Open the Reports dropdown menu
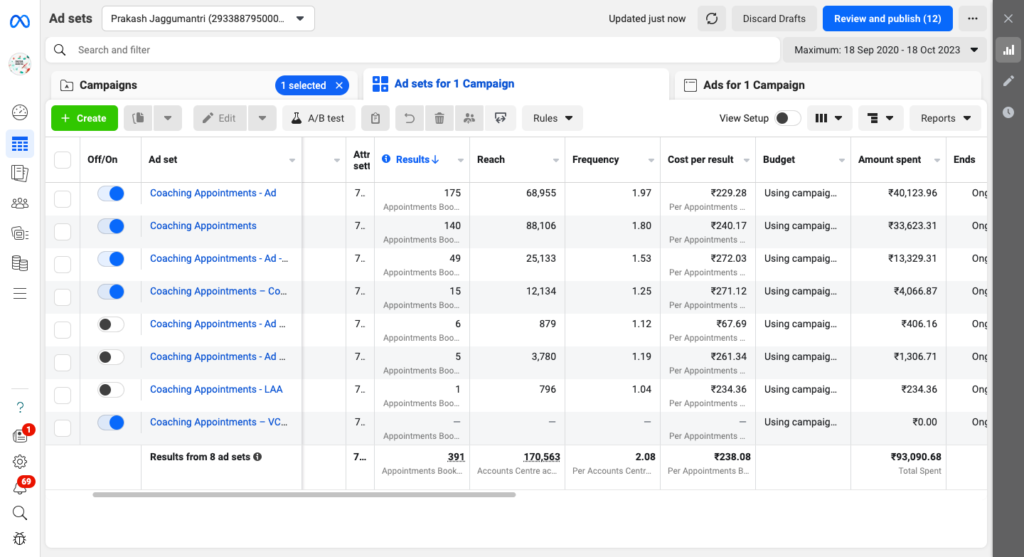 944,118
